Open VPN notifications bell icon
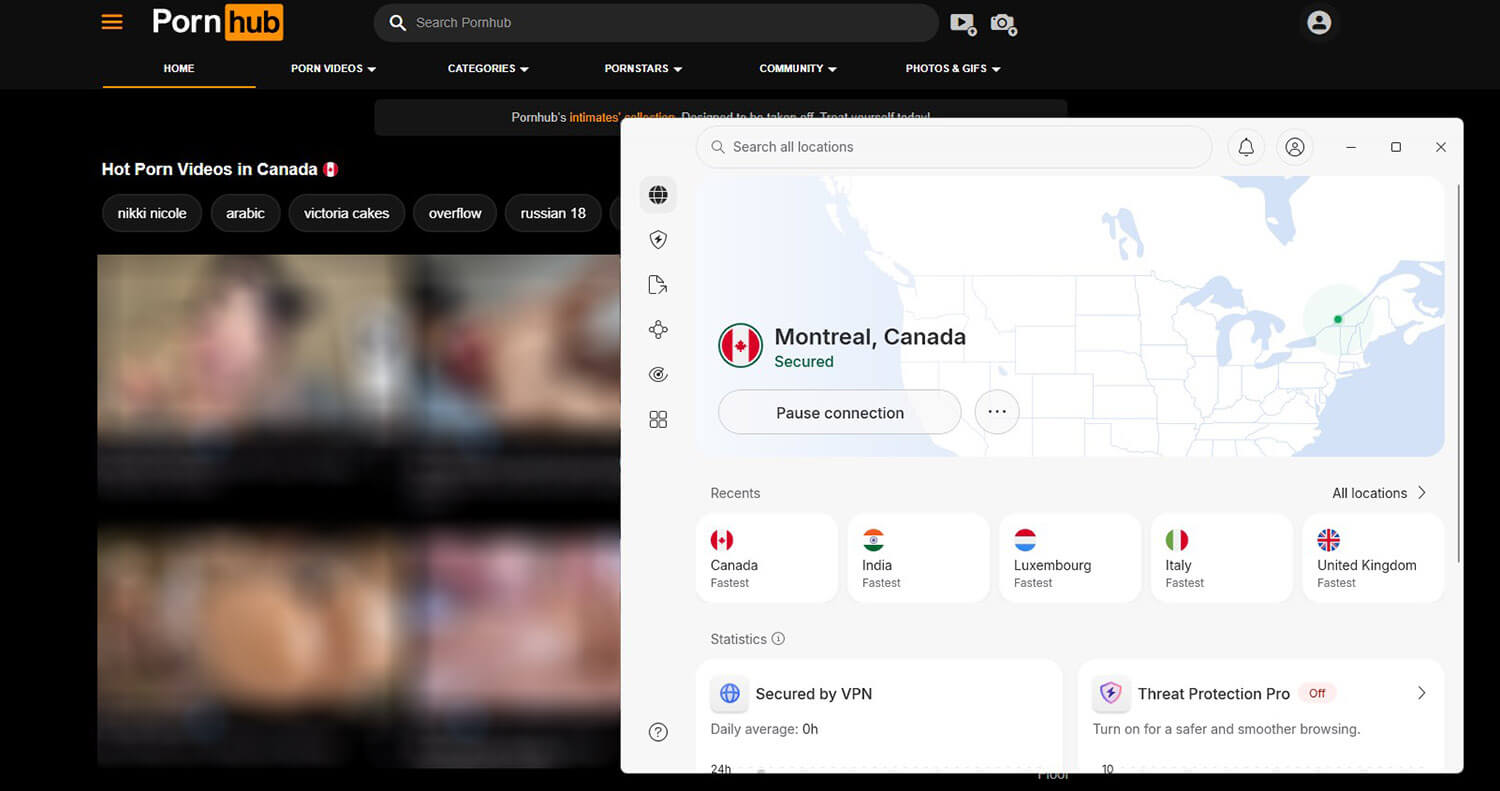 click(1246, 147)
